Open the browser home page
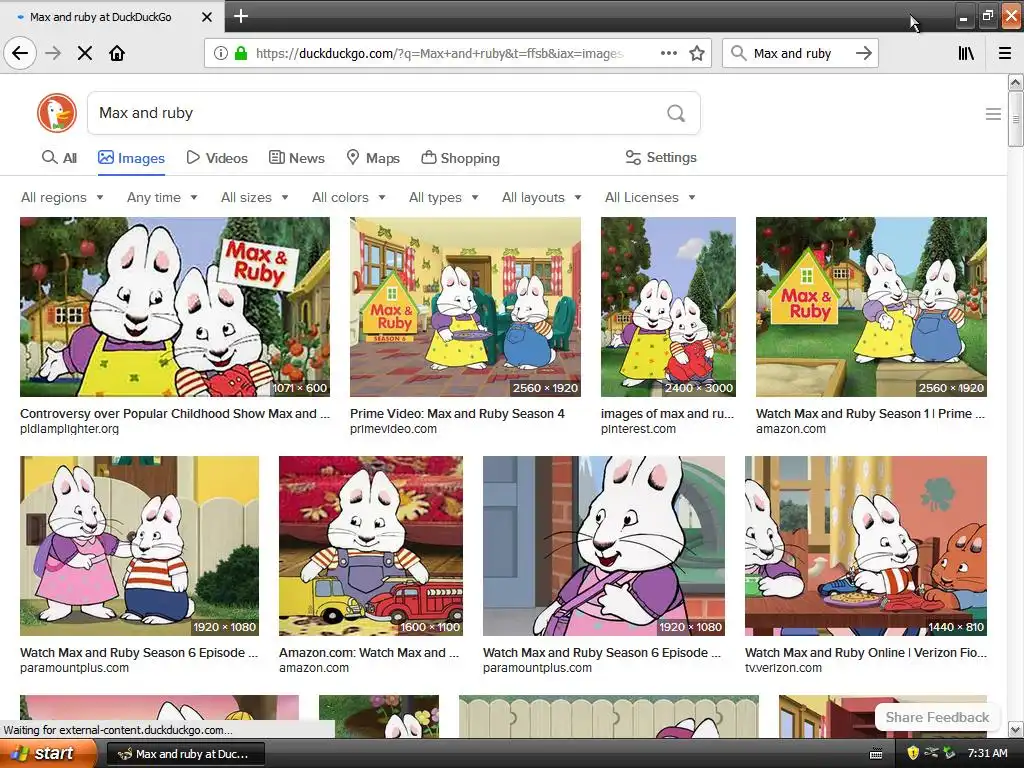The height and width of the screenshot is (768, 1024). coord(117,53)
